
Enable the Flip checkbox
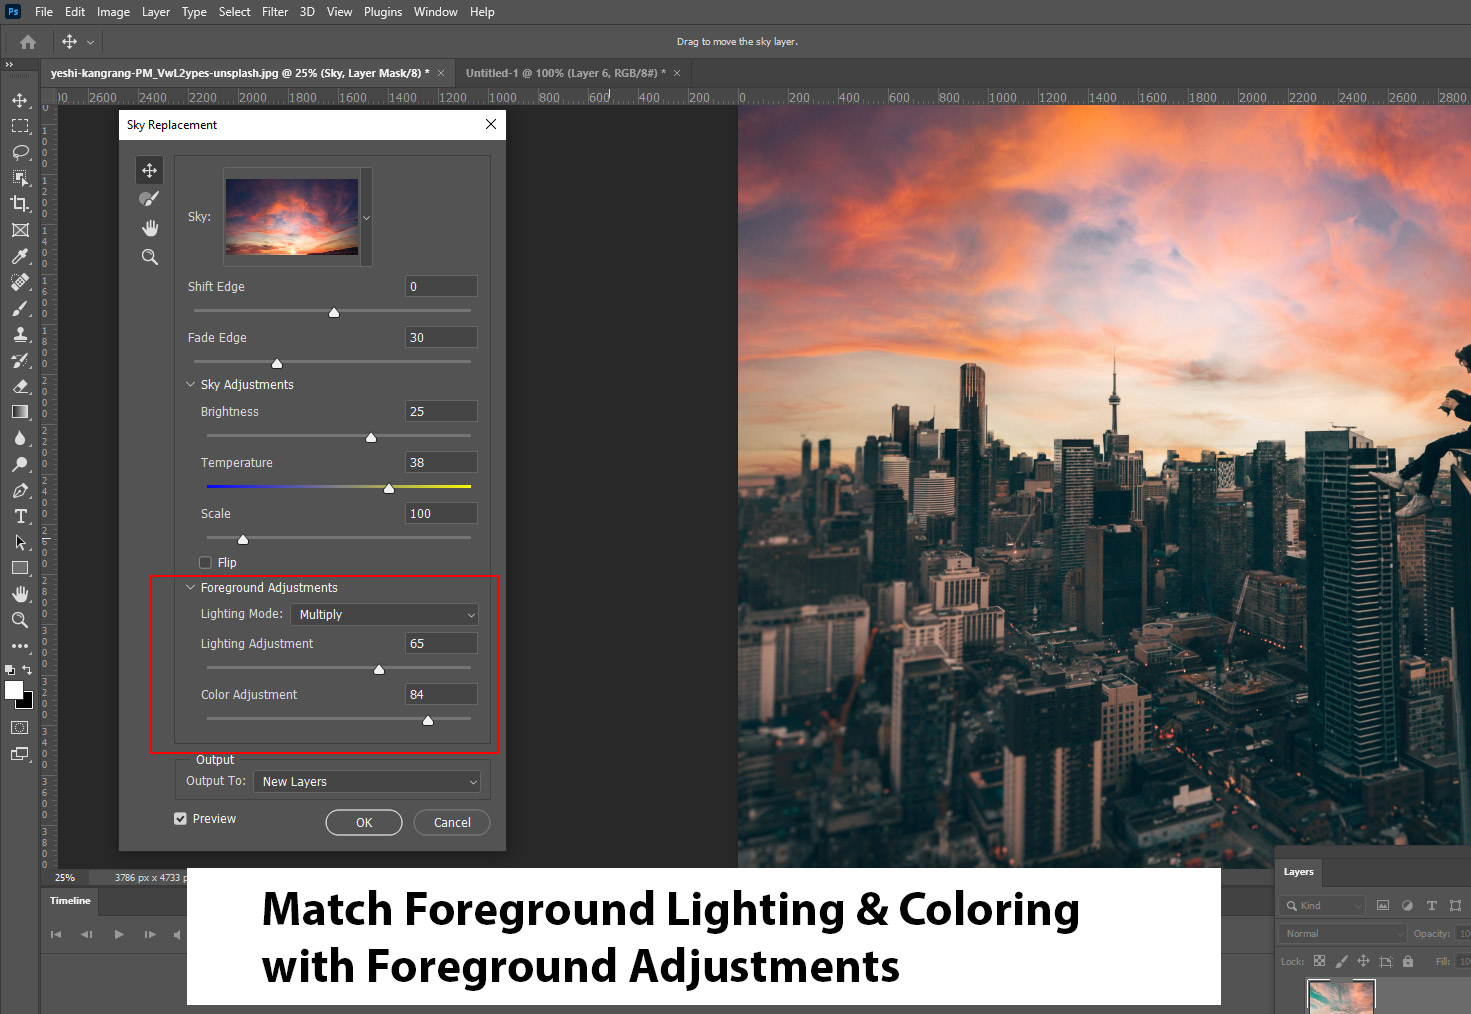tap(206, 563)
